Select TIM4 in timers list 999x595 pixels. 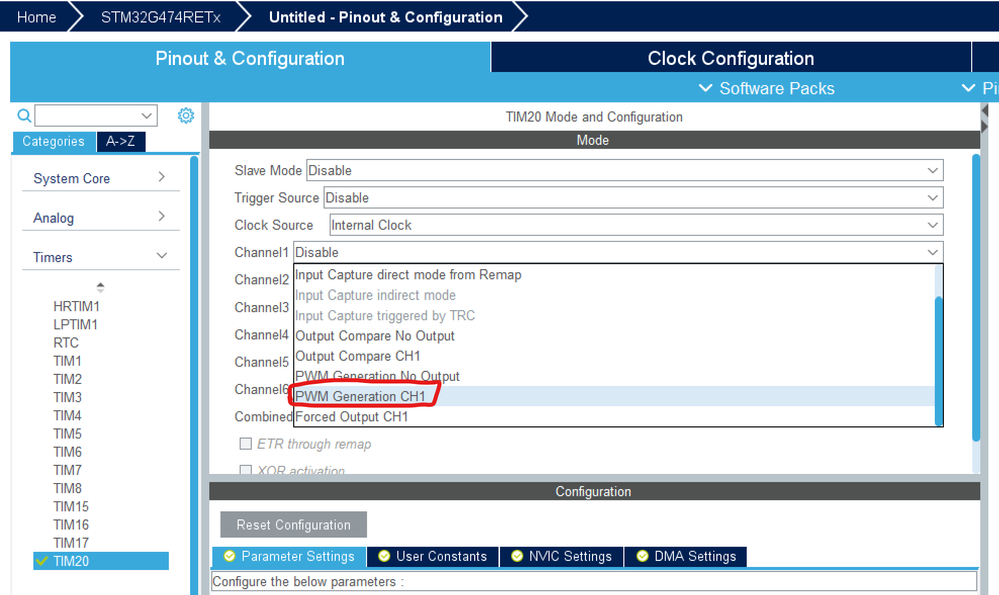[x=68, y=415]
